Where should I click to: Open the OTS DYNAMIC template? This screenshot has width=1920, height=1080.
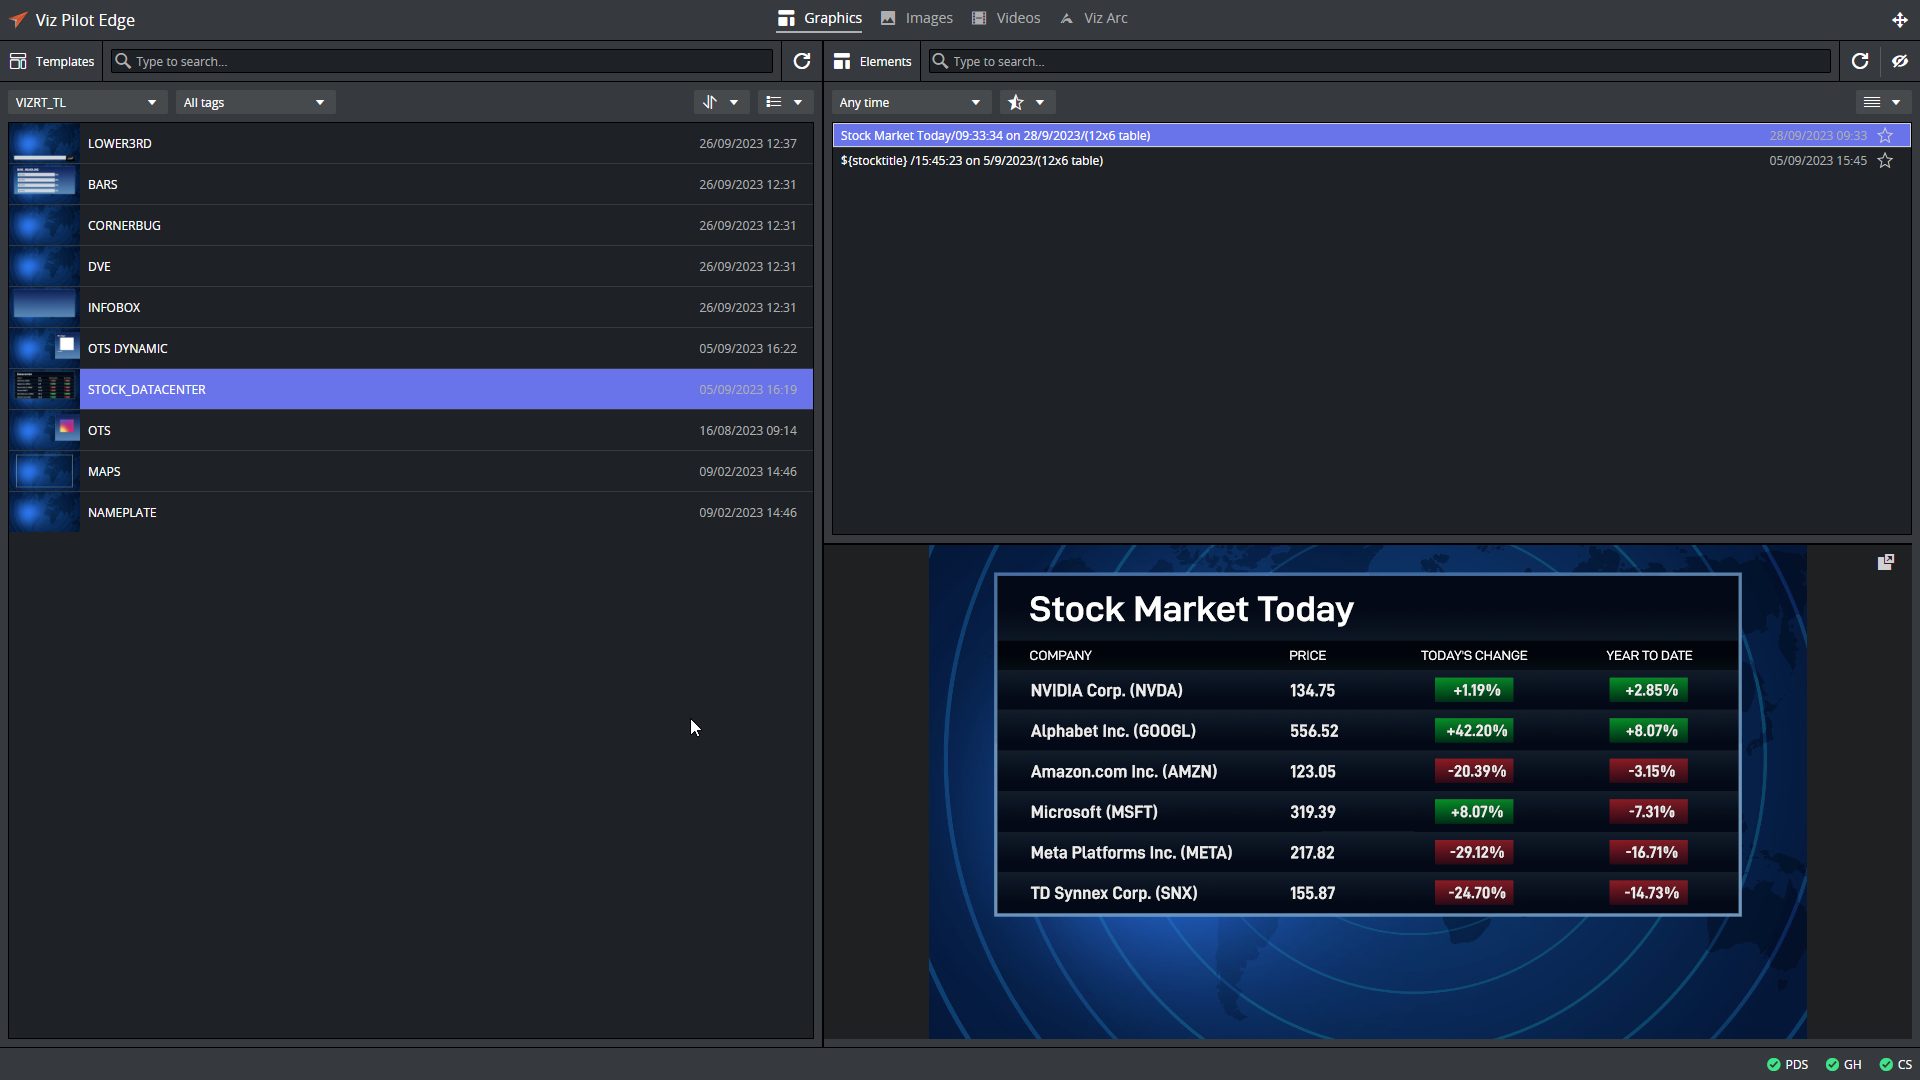pos(128,348)
